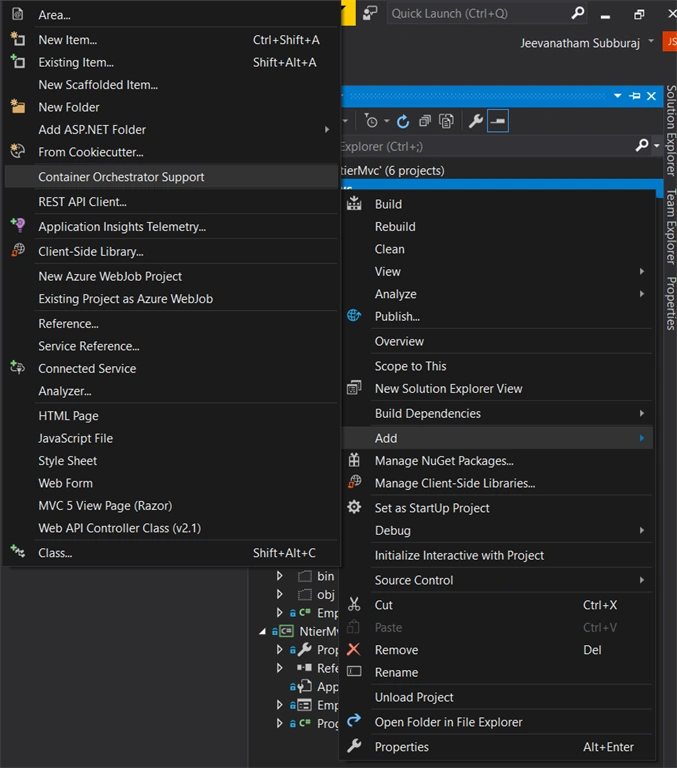Open Solution Explorer window options dropdown
The image size is (677, 768).
pyautogui.click(x=618, y=96)
